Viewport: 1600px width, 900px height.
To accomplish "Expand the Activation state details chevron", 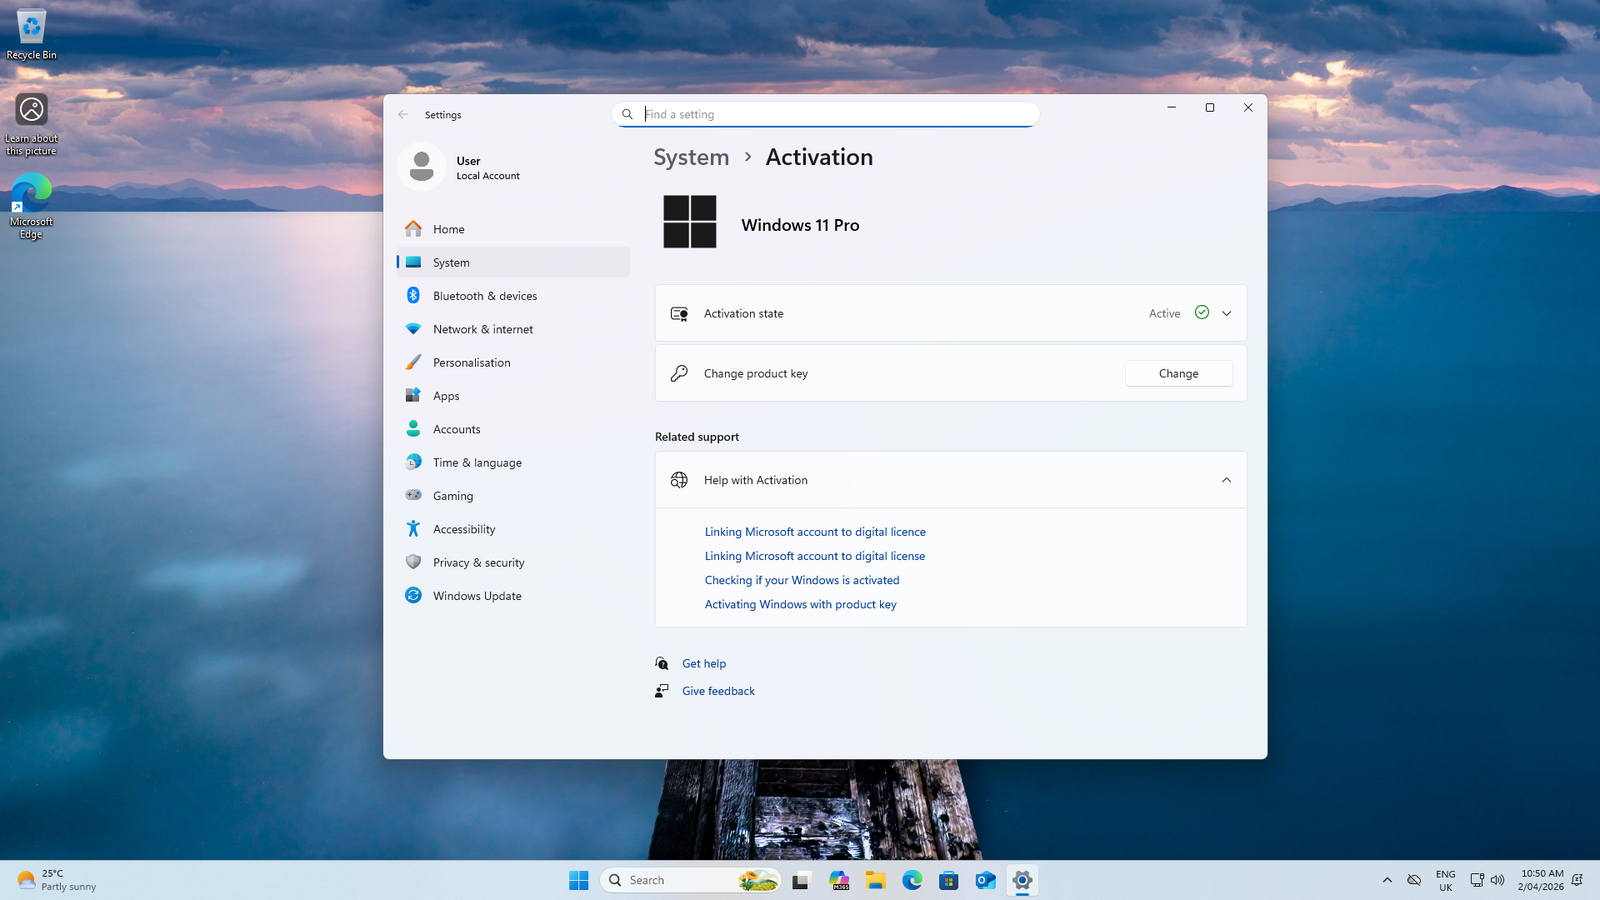I will [1226, 313].
